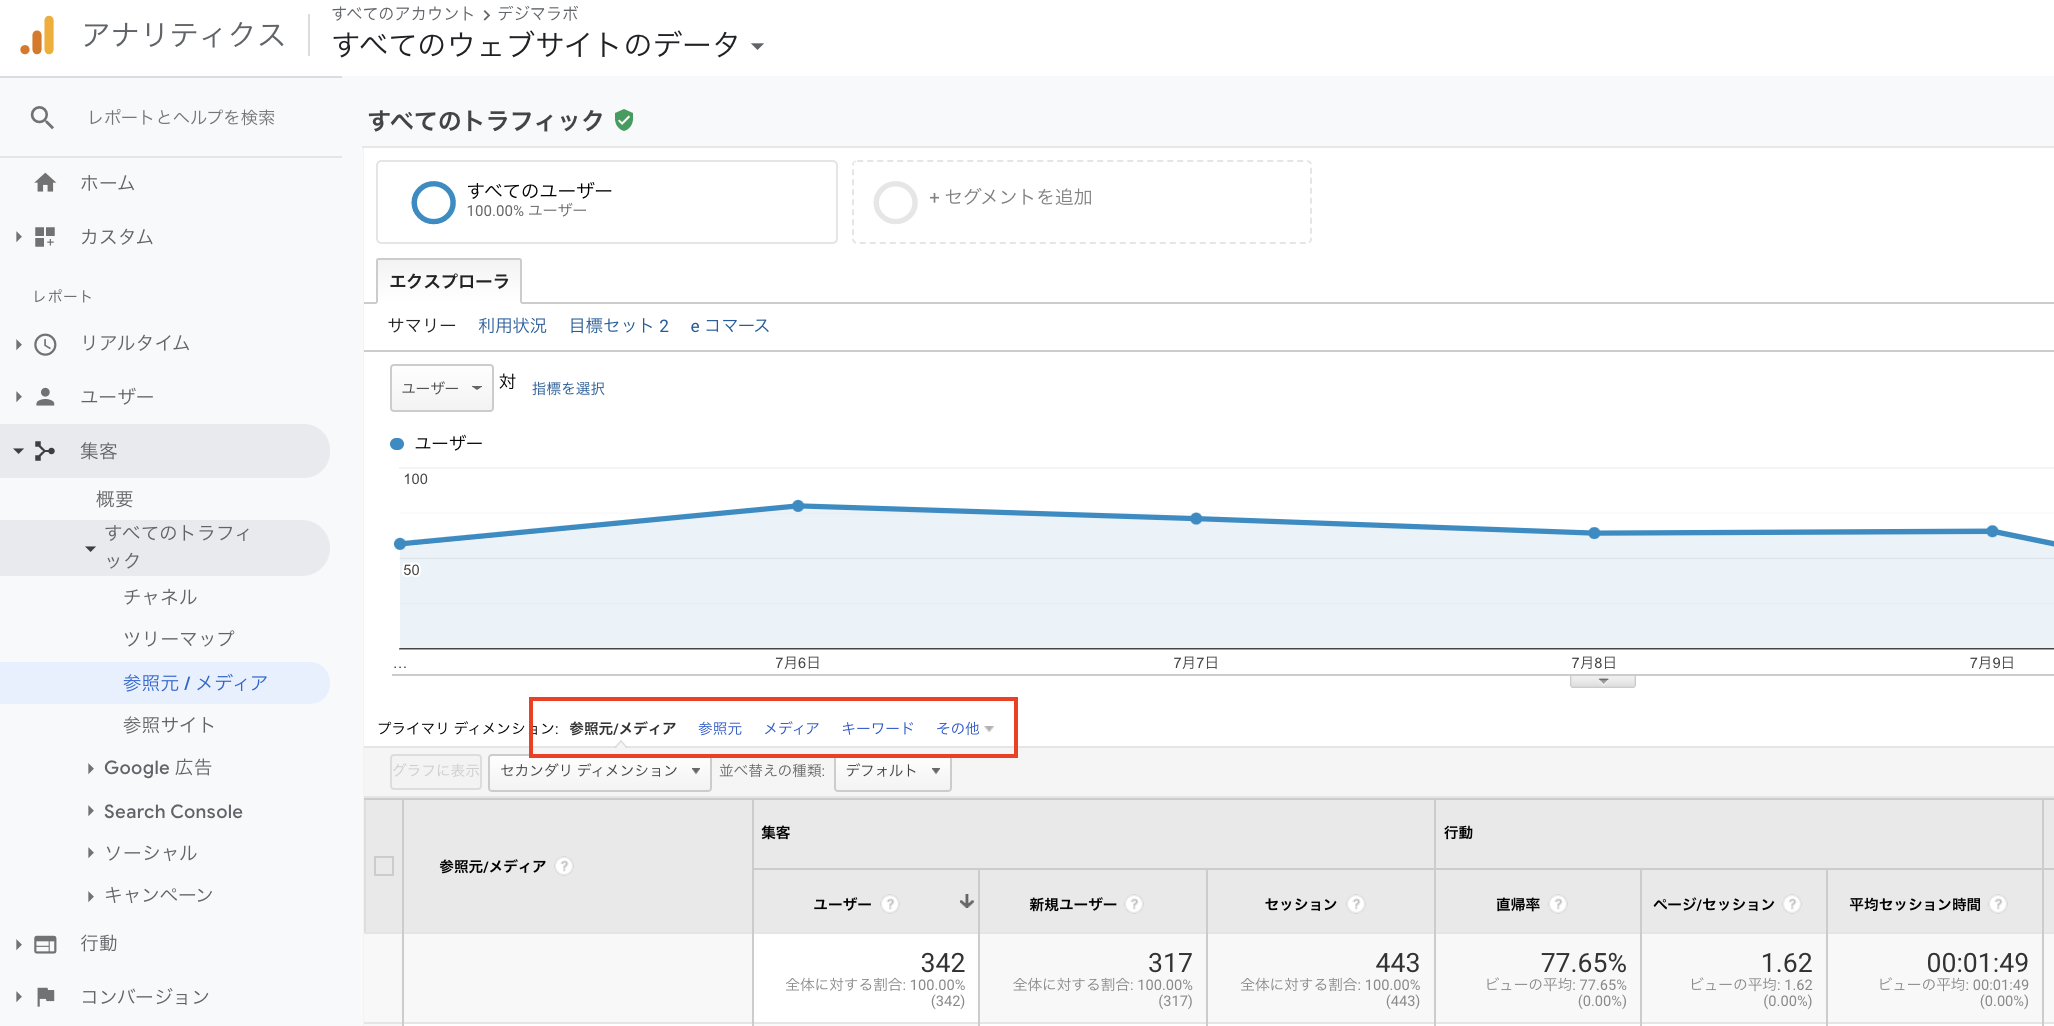
Task: Click the カスタム dashboard grid icon
Action: (x=45, y=237)
